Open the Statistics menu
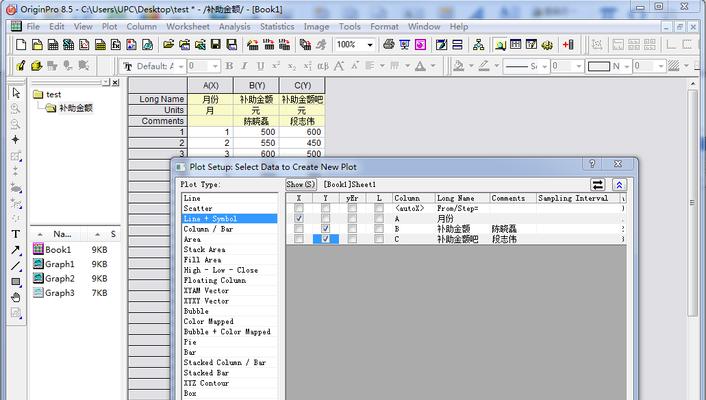This screenshot has width=706, height=400. pos(277,27)
